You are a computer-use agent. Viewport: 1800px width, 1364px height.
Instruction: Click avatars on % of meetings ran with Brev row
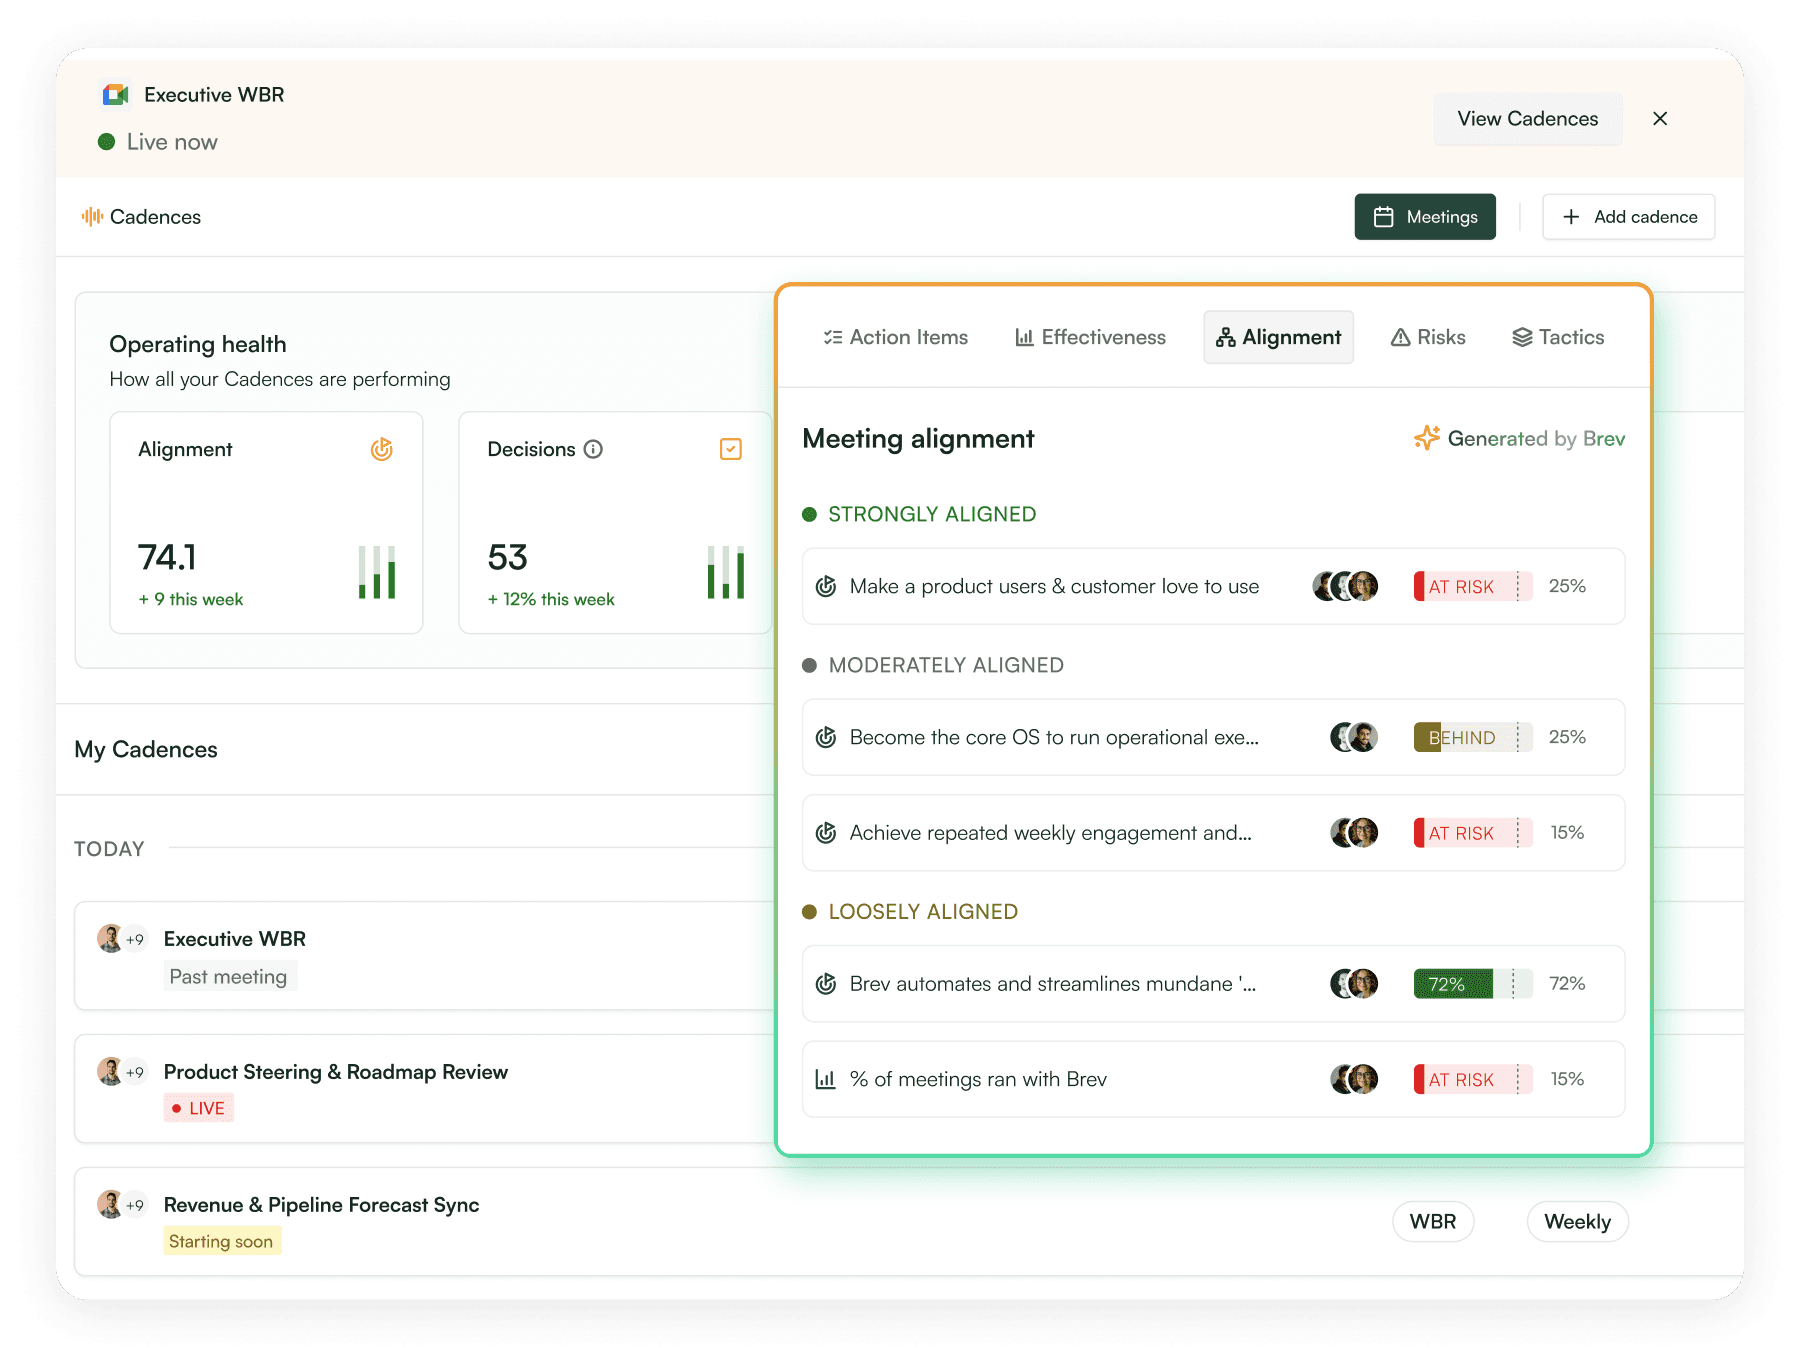(1354, 1079)
